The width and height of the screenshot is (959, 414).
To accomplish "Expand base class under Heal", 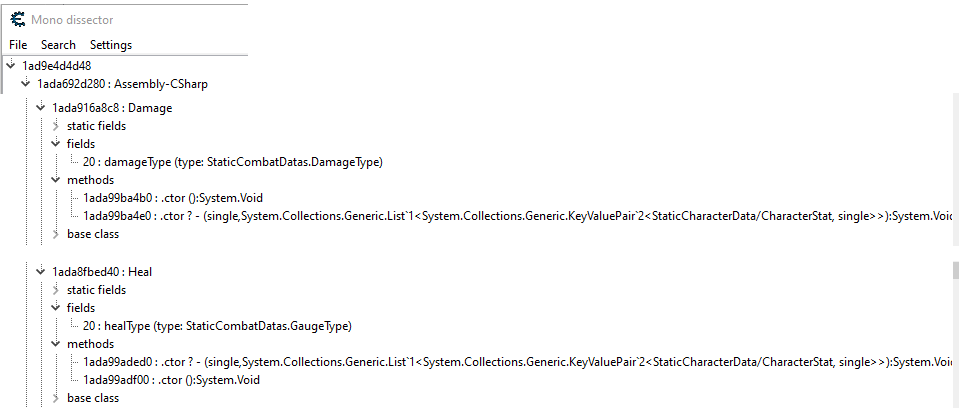I will coord(55,398).
